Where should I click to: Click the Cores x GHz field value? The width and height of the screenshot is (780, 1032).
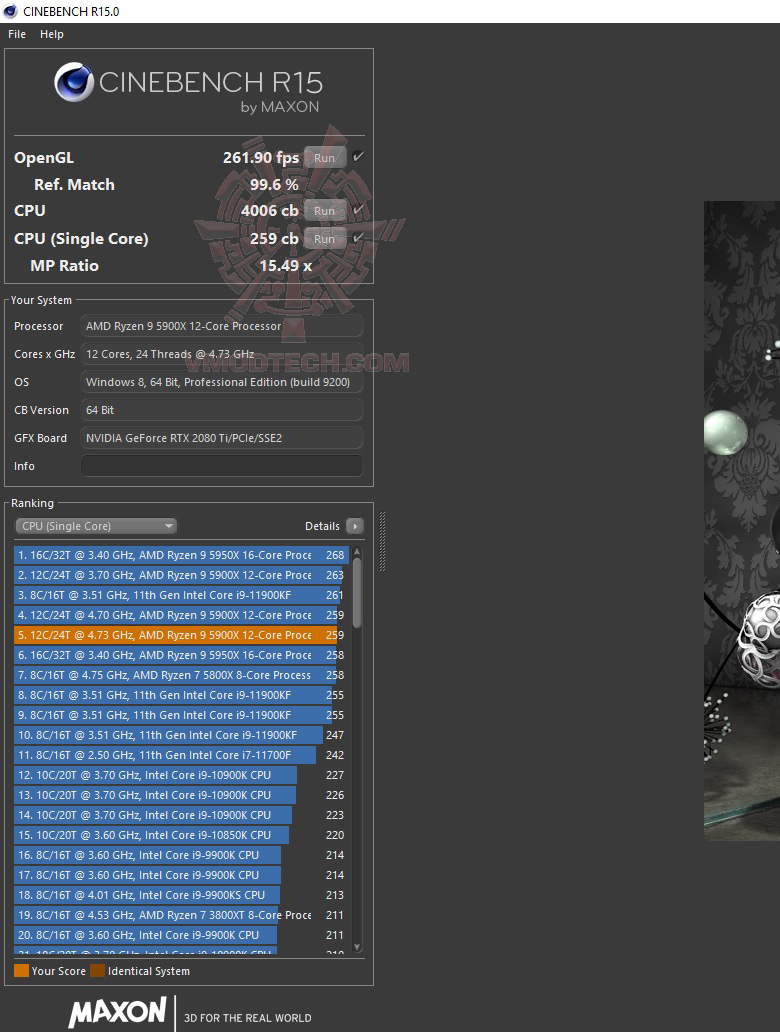coord(221,354)
